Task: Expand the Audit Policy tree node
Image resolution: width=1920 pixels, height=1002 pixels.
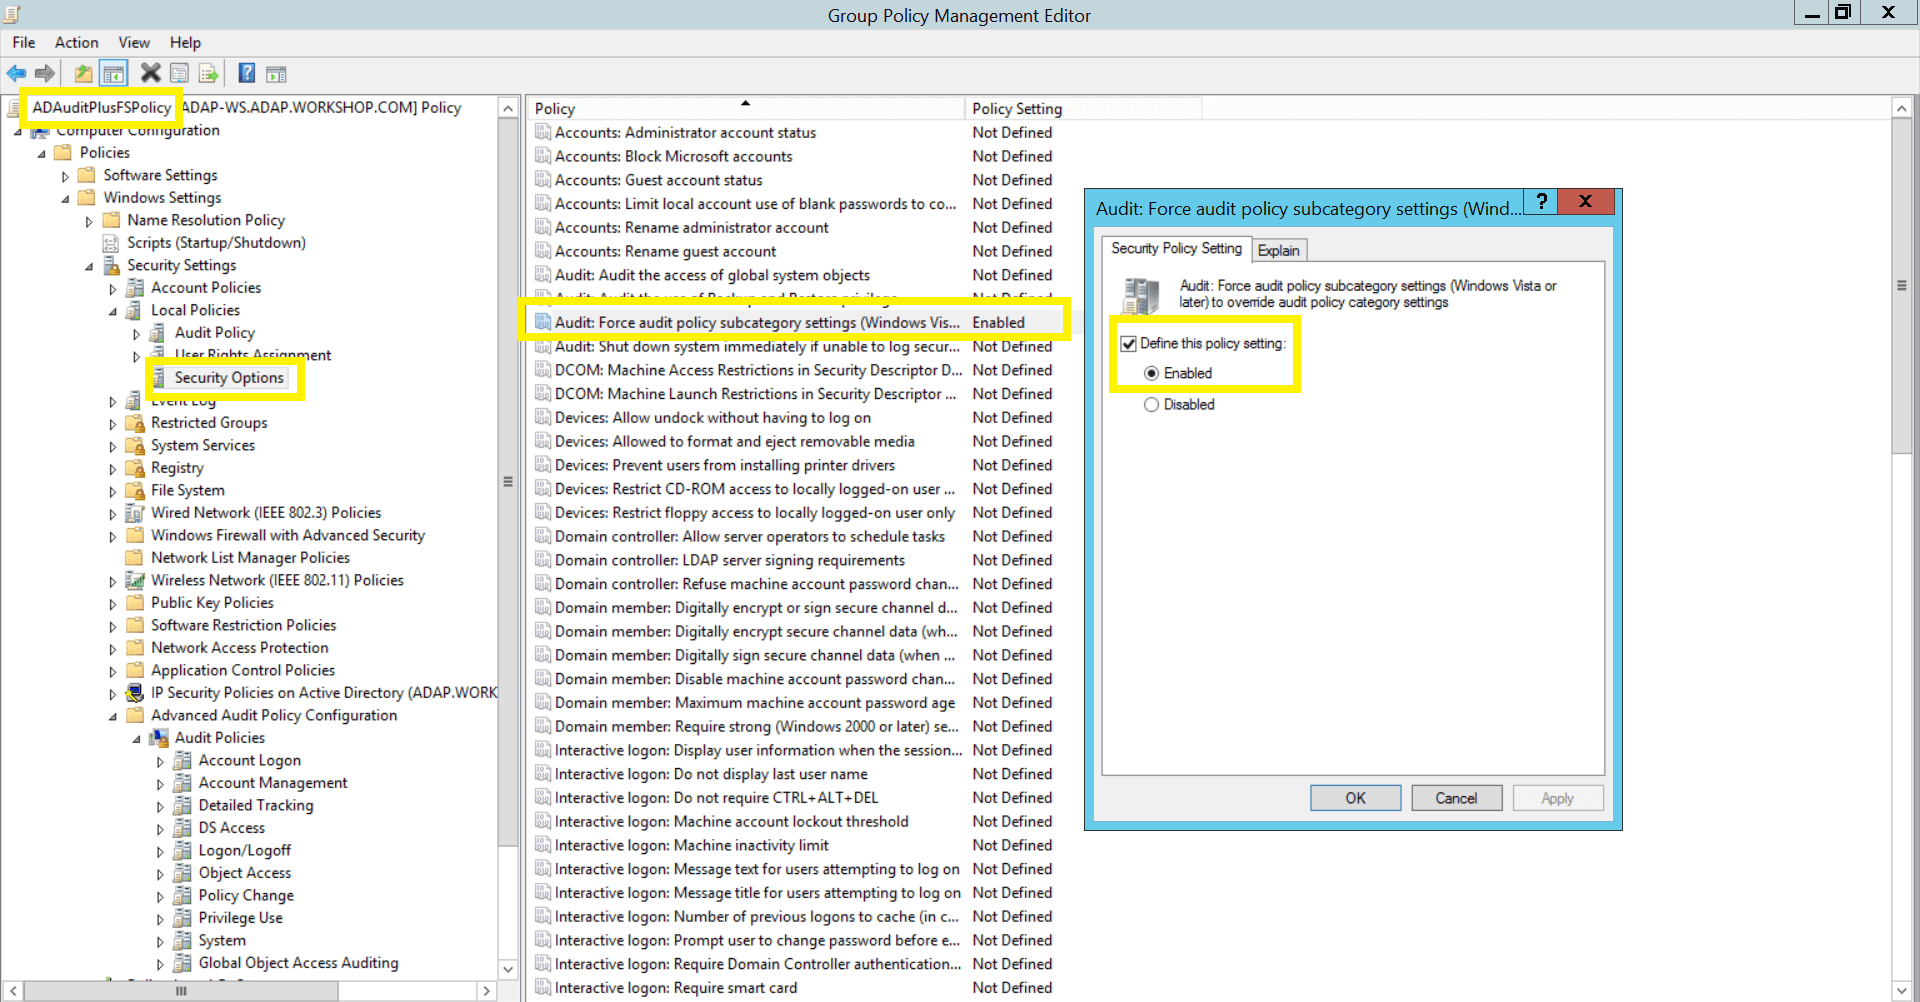Action: [x=137, y=334]
